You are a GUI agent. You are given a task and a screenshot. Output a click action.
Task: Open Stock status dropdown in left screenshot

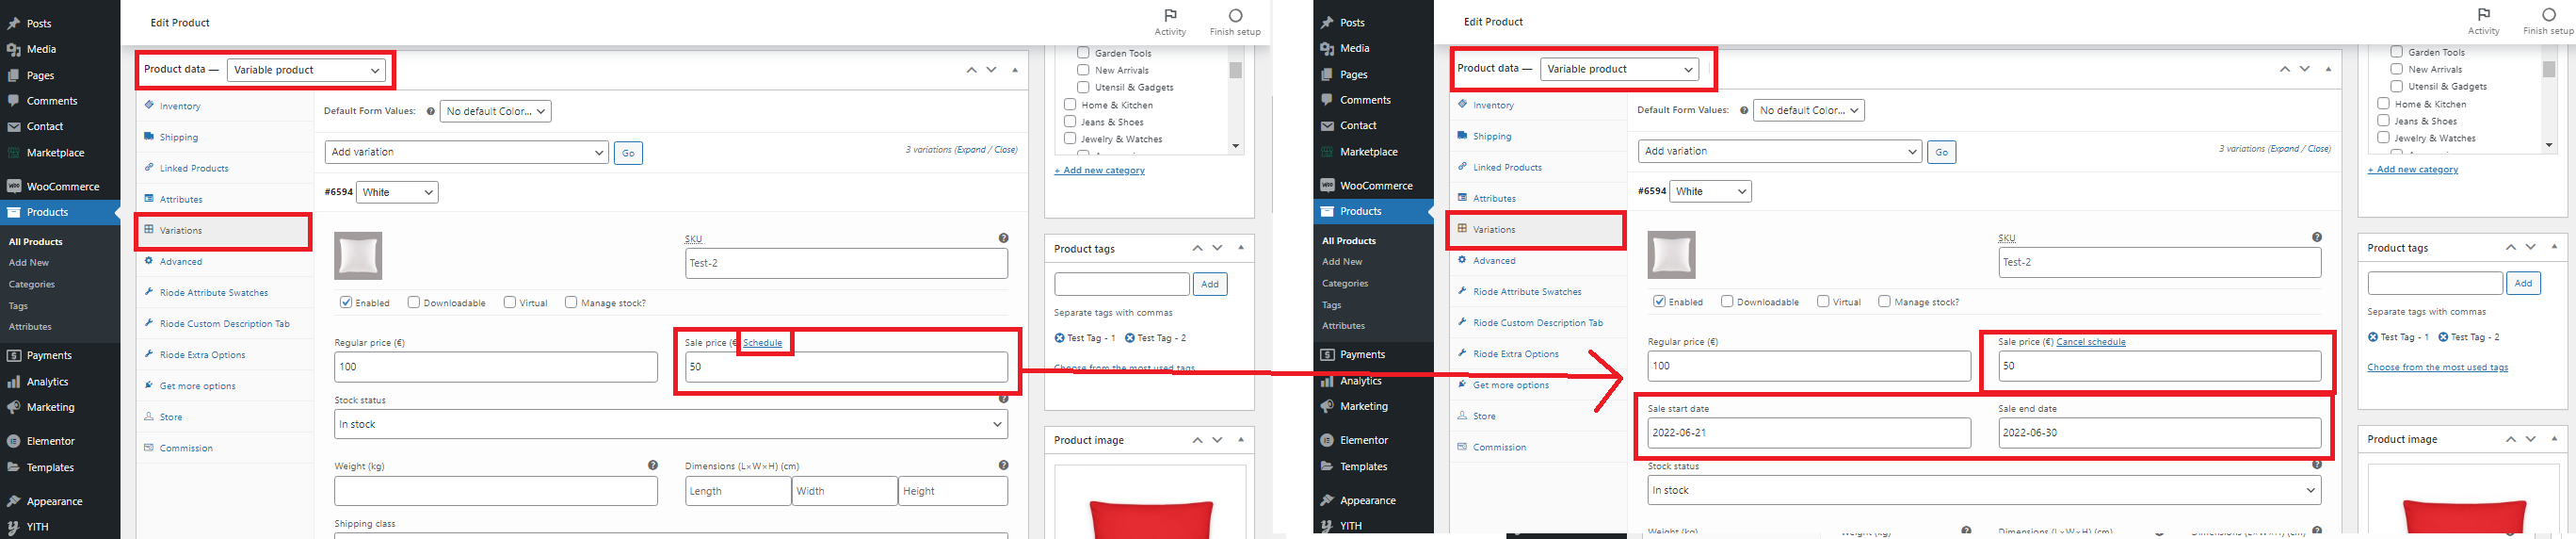671,424
